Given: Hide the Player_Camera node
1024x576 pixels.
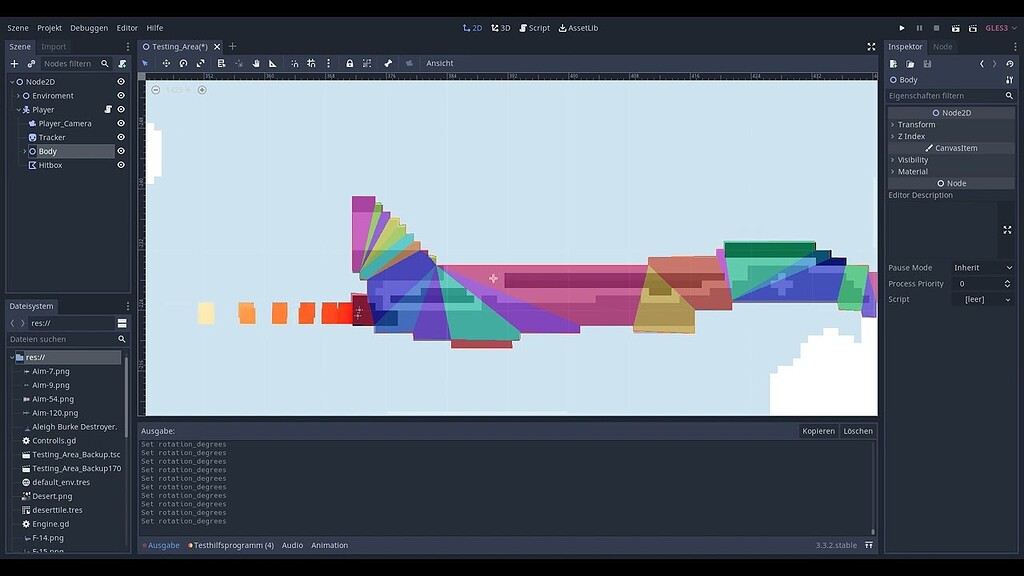Looking at the screenshot, I should (120, 123).
